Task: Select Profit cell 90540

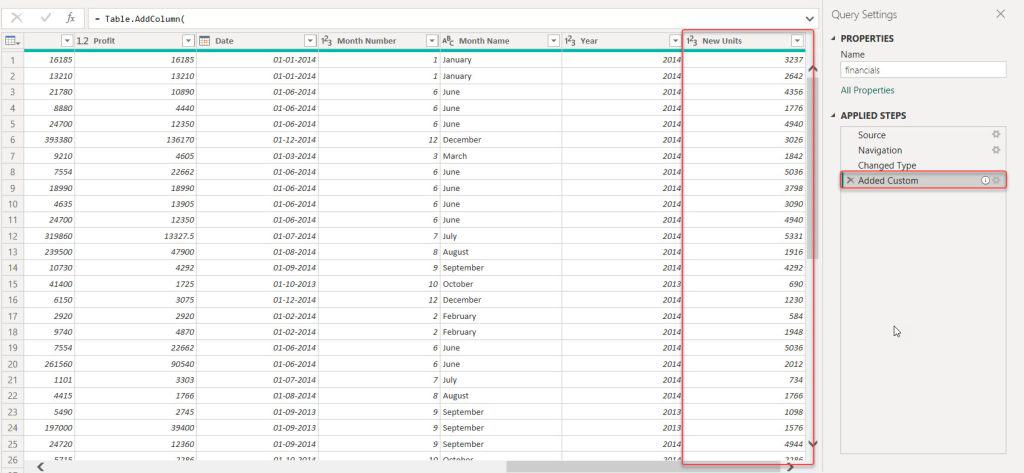Action: 136,364
